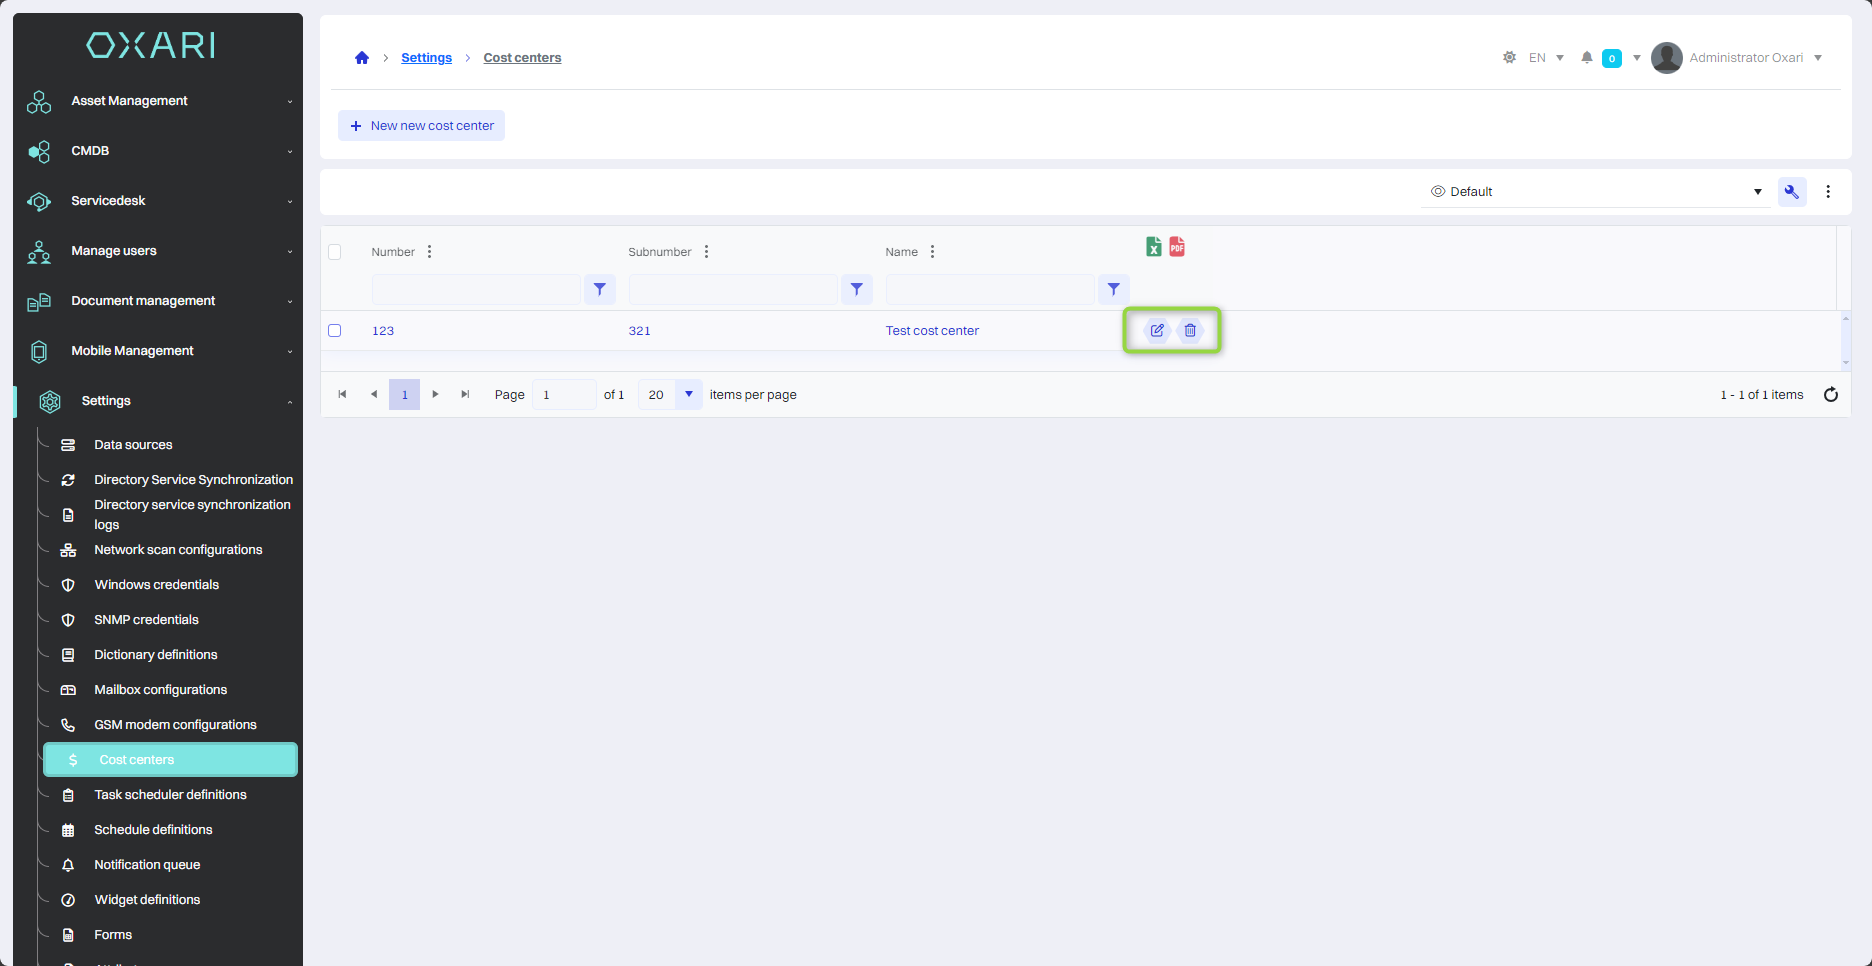Export the table to Excel
The height and width of the screenshot is (966, 1872).
click(x=1153, y=247)
